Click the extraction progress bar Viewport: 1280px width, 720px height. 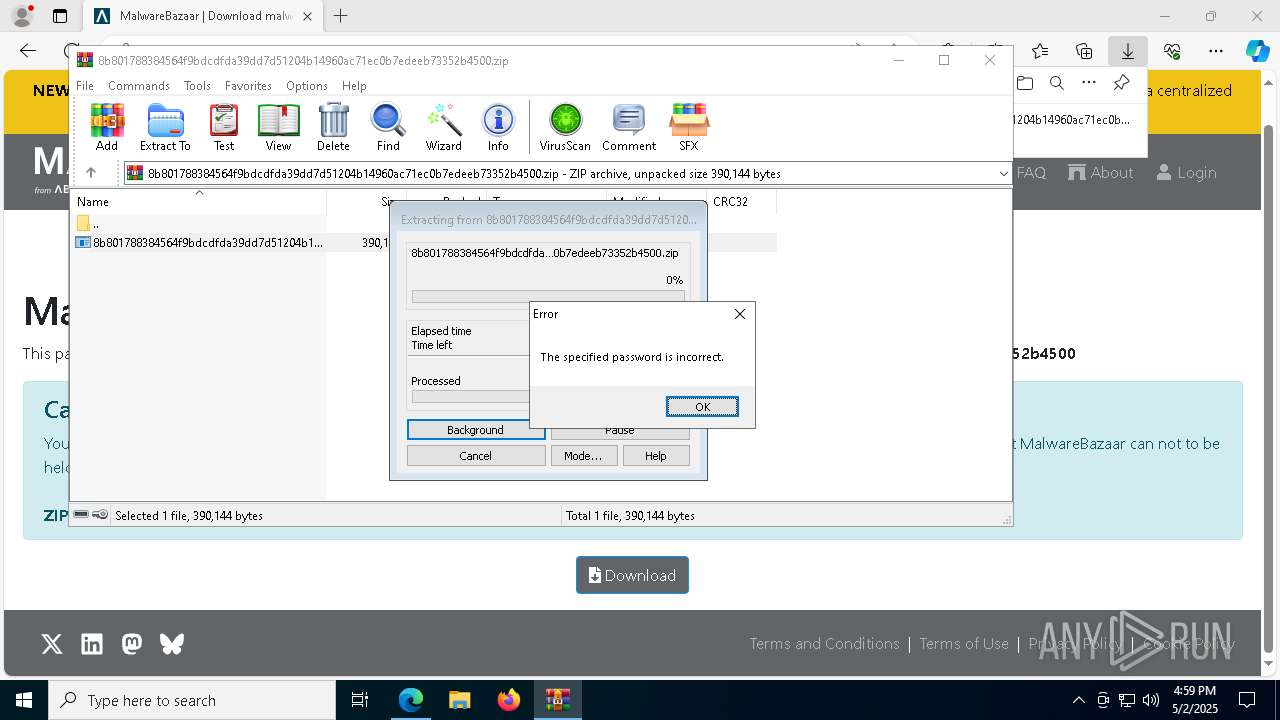coord(548,297)
